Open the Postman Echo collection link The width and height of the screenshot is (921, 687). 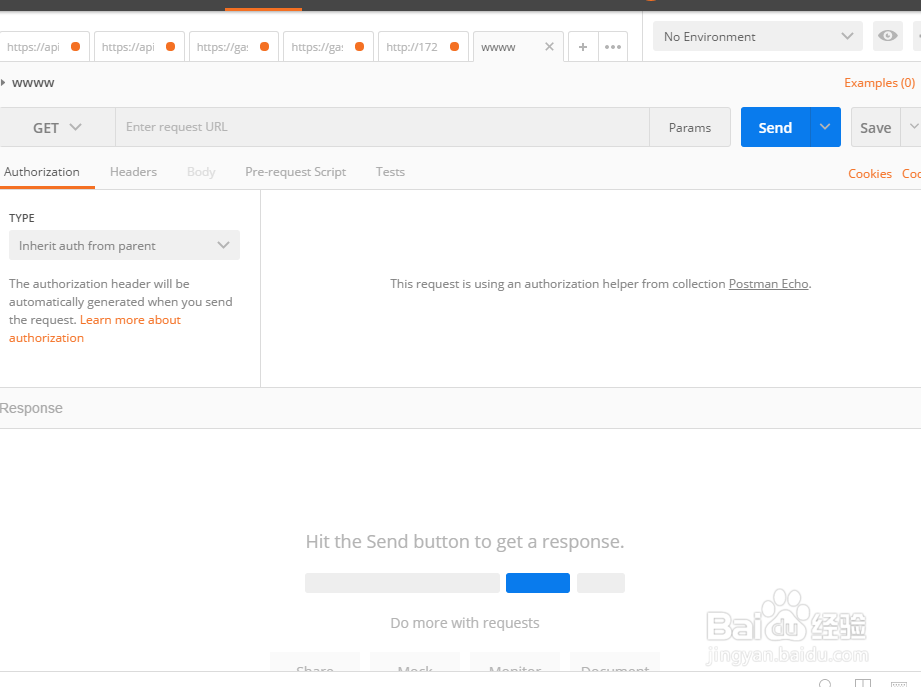point(768,284)
